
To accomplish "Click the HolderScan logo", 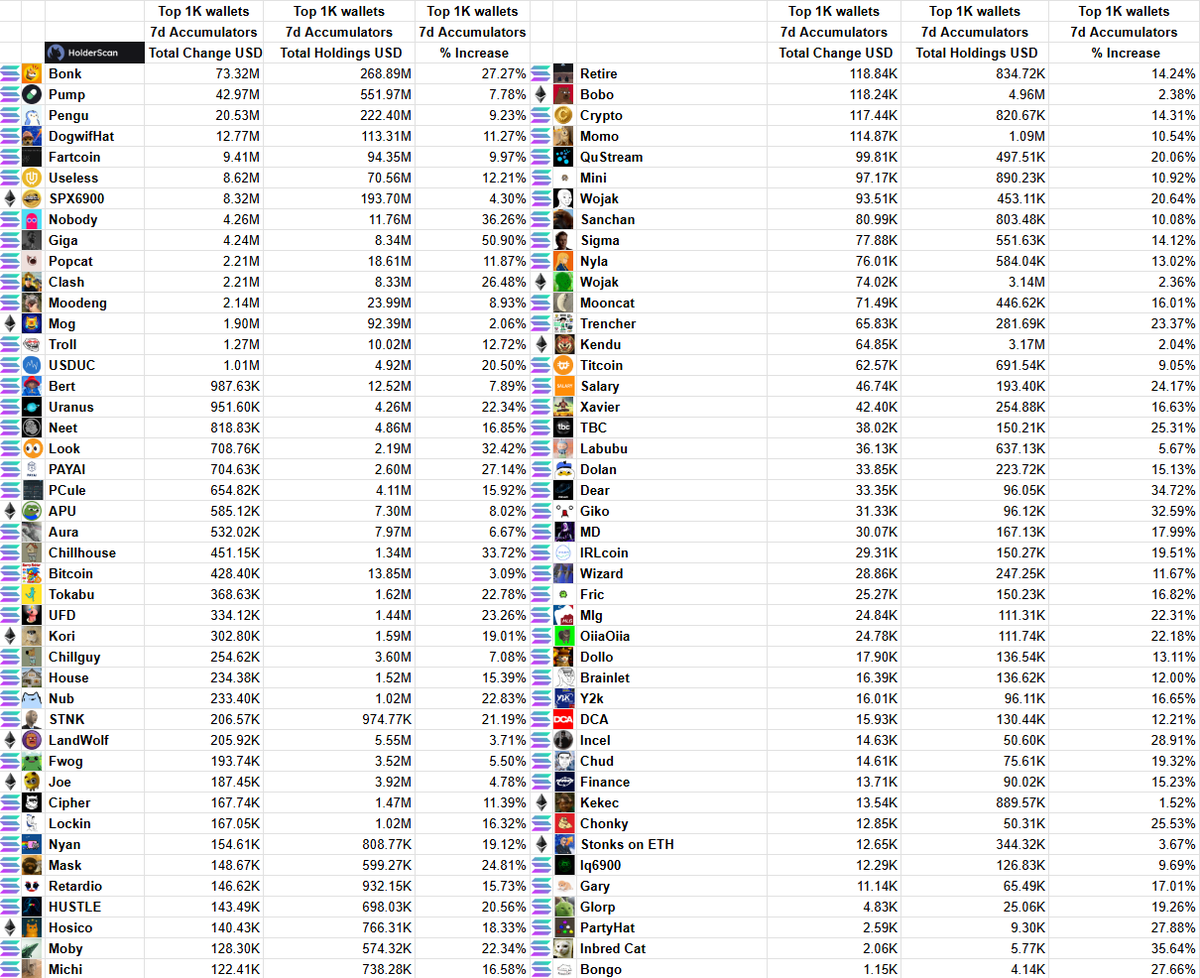I will click(x=95, y=52).
